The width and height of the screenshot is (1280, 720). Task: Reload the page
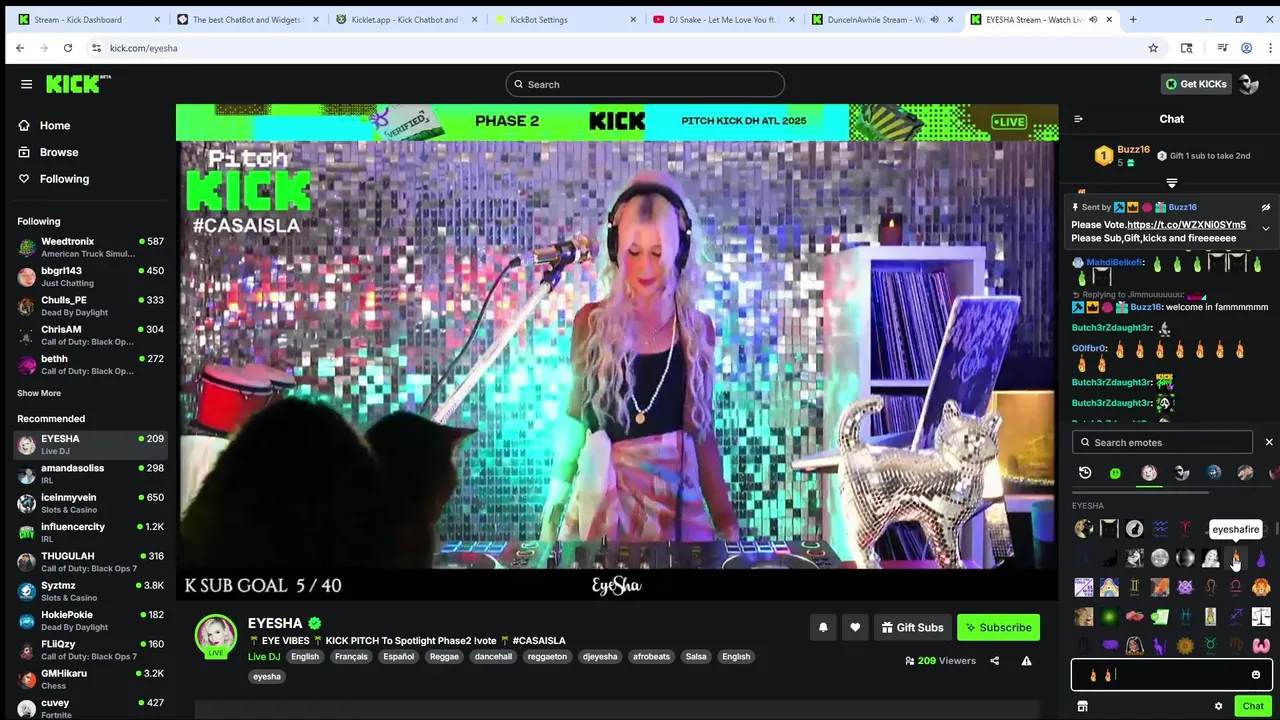pyautogui.click(x=67, y=48)
